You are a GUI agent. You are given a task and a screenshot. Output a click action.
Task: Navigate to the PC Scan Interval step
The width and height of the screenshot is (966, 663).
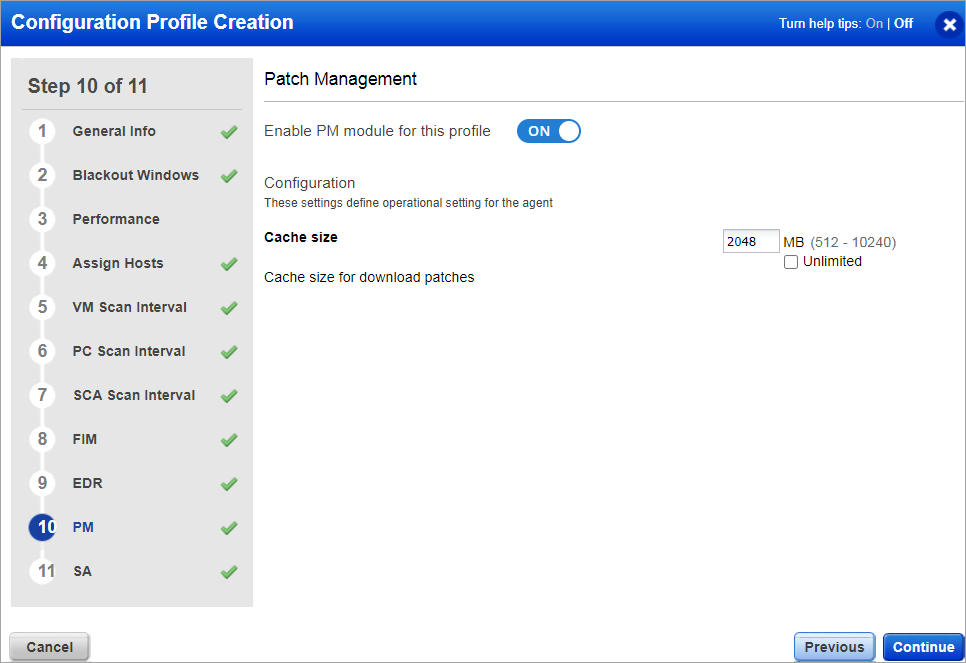tap(130, 351)
